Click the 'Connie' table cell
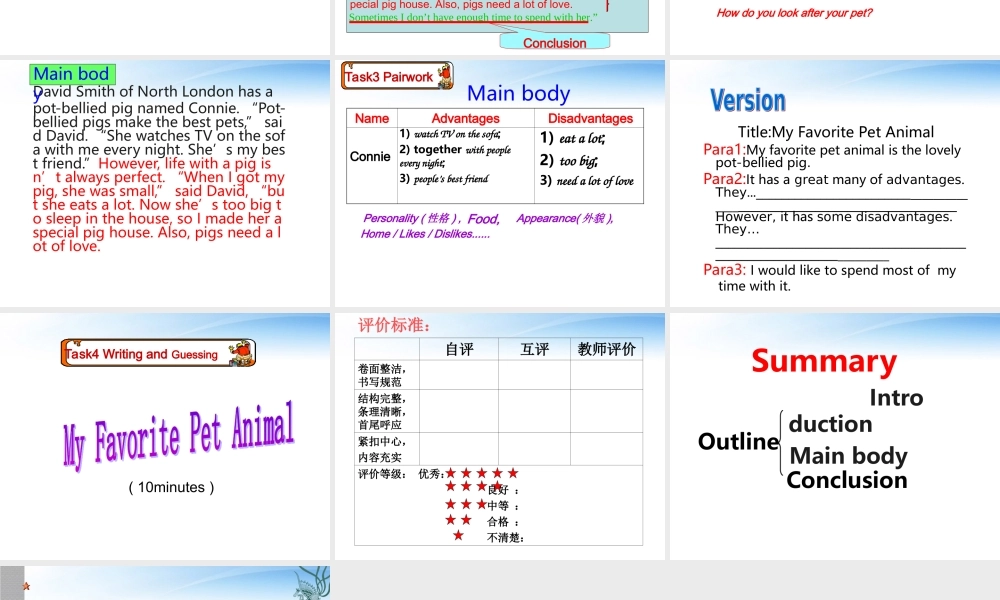The image size is (1000, 600). tap(370, 157)
